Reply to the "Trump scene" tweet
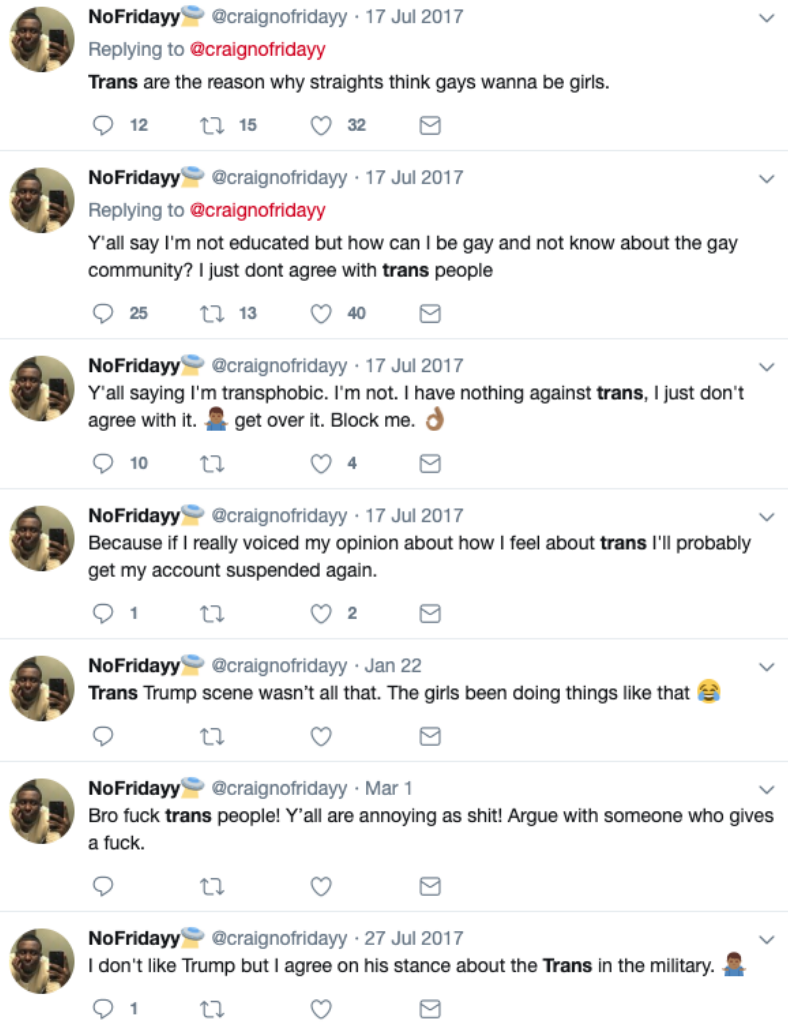Screen dimensions: 788x1032 coord(104,736)
